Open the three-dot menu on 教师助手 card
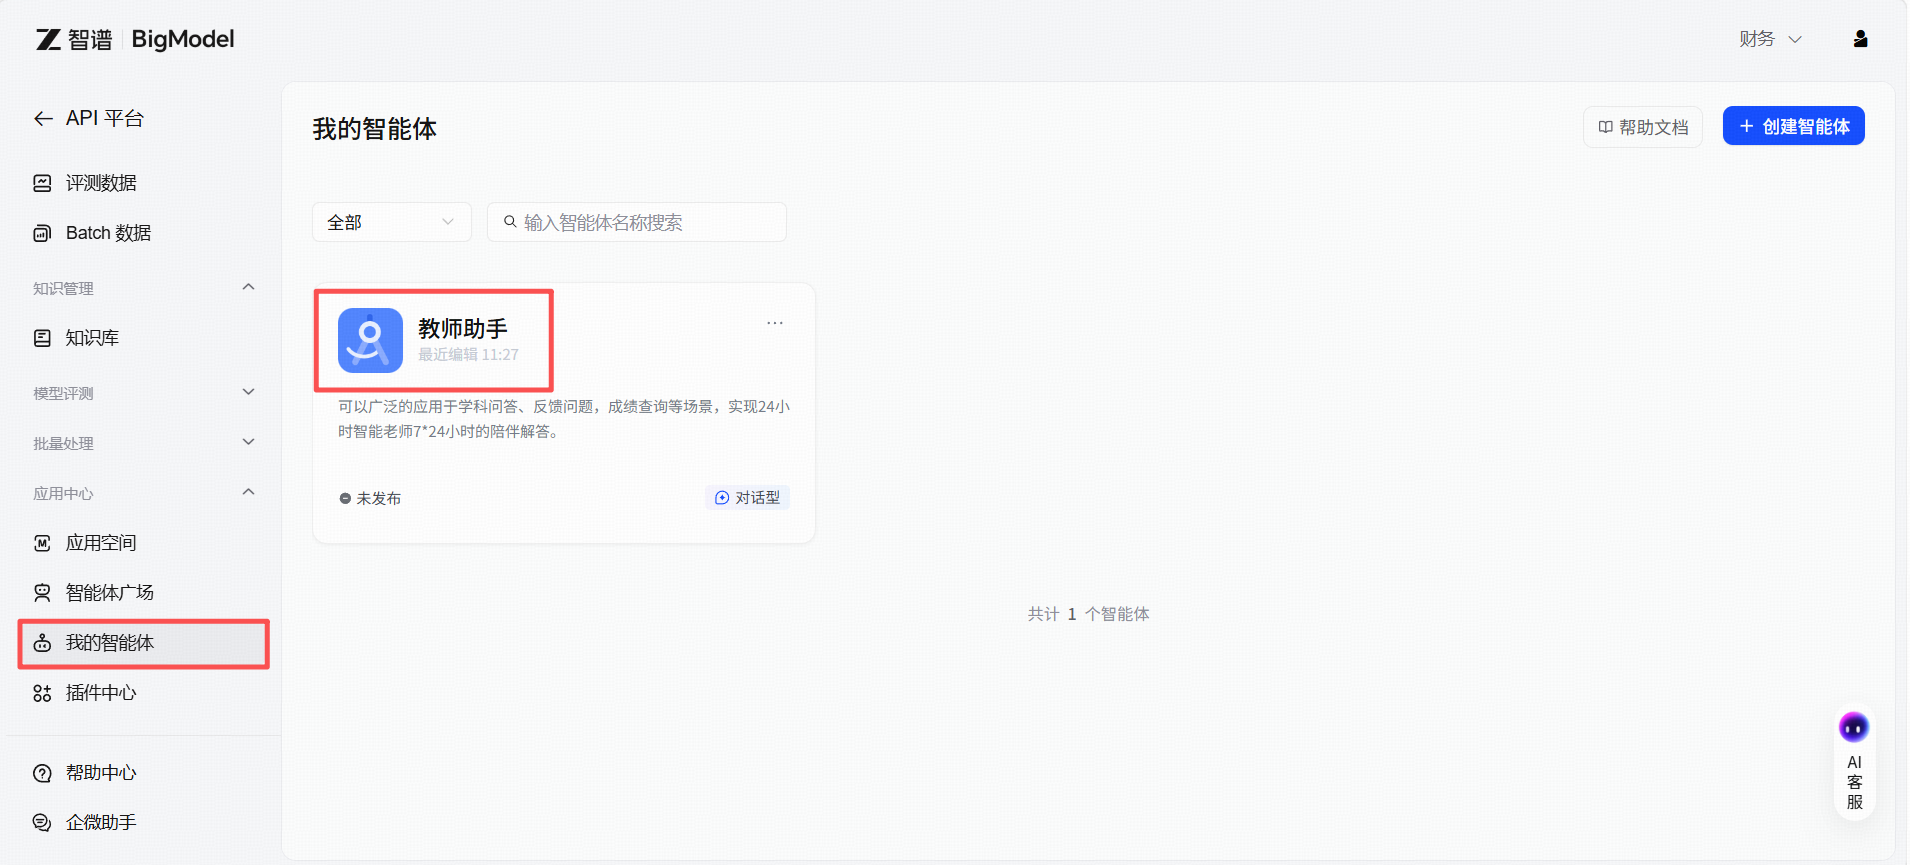Image resolution: width=1910 pixels, height=865 pixels. (x=775, y=323)
